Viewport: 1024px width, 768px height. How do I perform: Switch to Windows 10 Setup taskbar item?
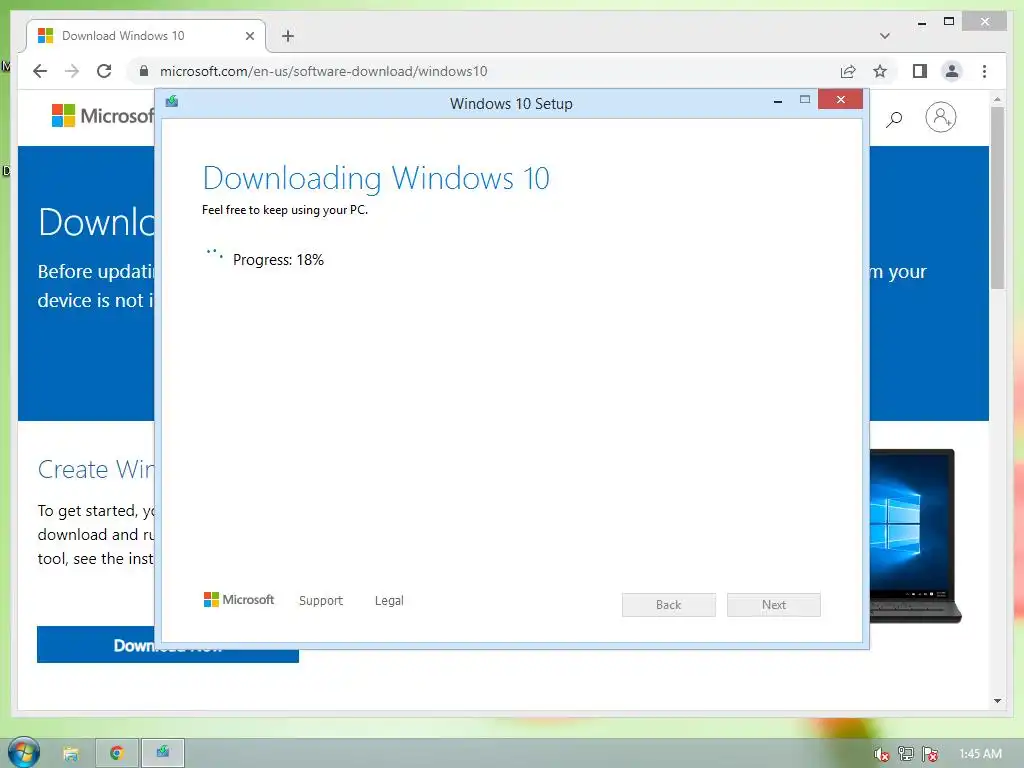(163, 754)
